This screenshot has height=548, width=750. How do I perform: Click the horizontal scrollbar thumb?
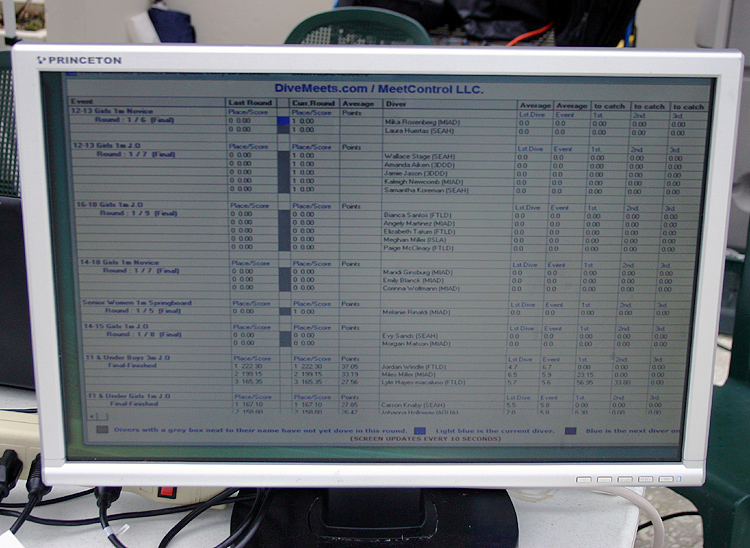point(102,416)
